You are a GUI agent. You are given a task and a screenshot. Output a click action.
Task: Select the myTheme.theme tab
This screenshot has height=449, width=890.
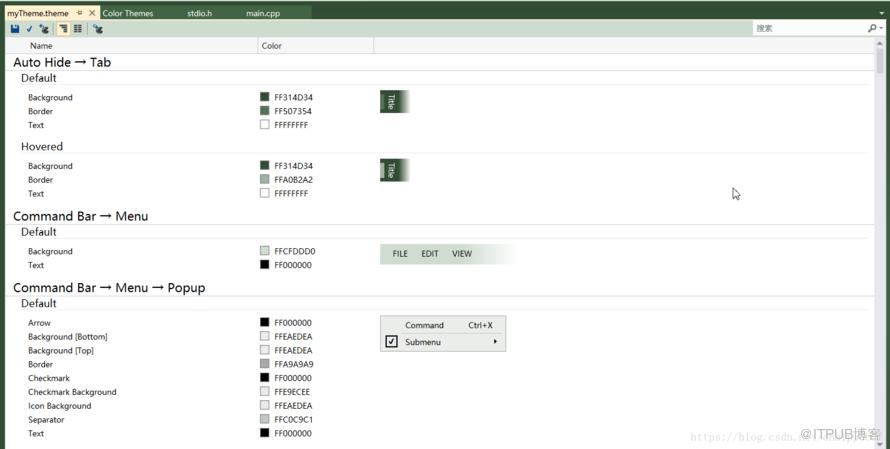pyautogui.click(x=38, y=12)
